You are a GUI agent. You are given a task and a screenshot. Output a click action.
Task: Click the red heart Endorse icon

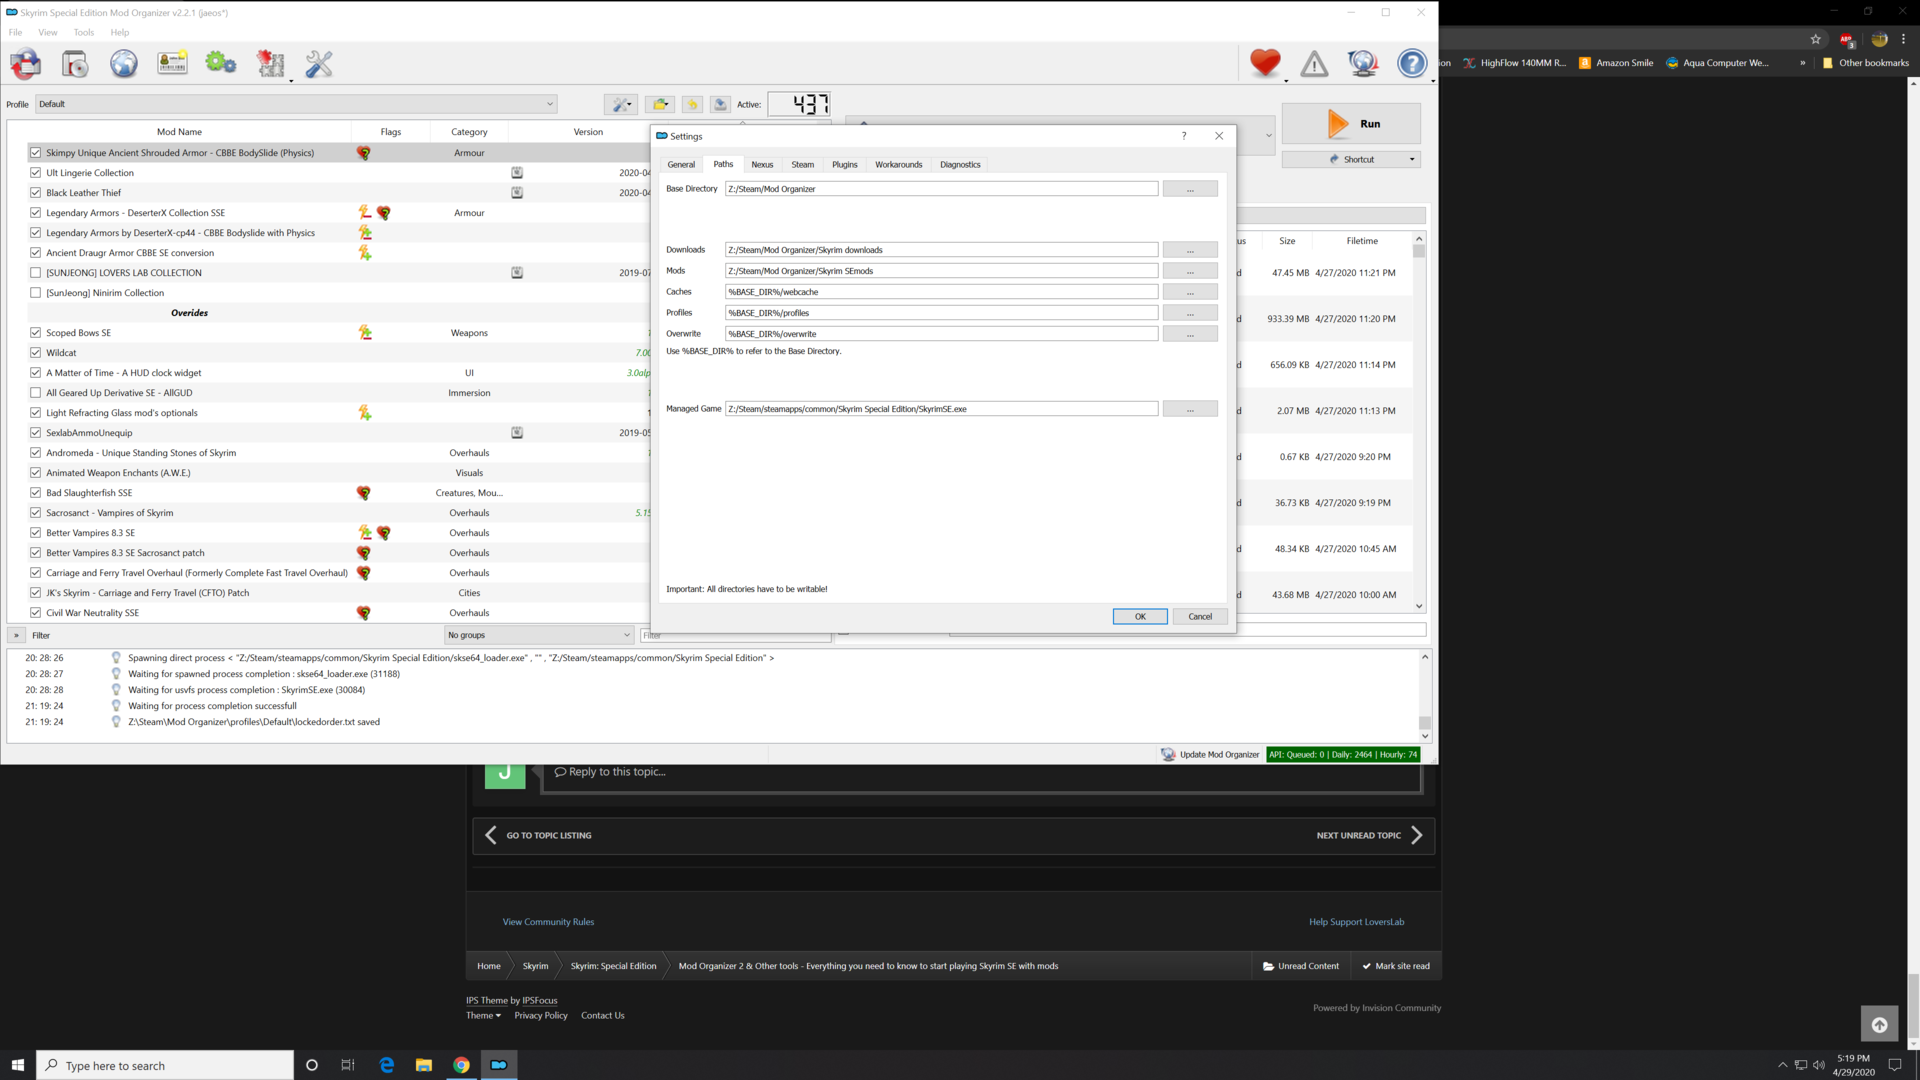pyautogui.click(x=1265, y=64)
